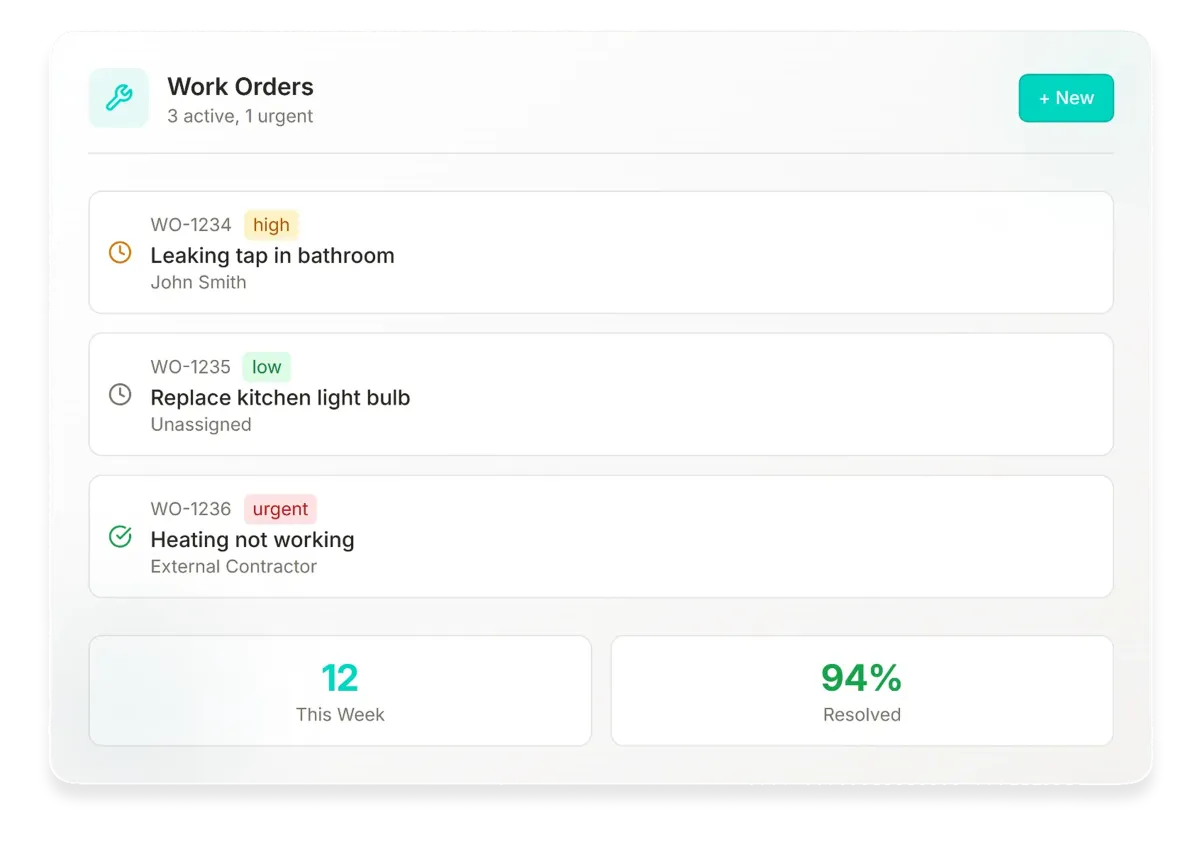This screenshot has width=1200, height=846.
Task: Click the WO-1235 order number
Action: pos(191,367)
